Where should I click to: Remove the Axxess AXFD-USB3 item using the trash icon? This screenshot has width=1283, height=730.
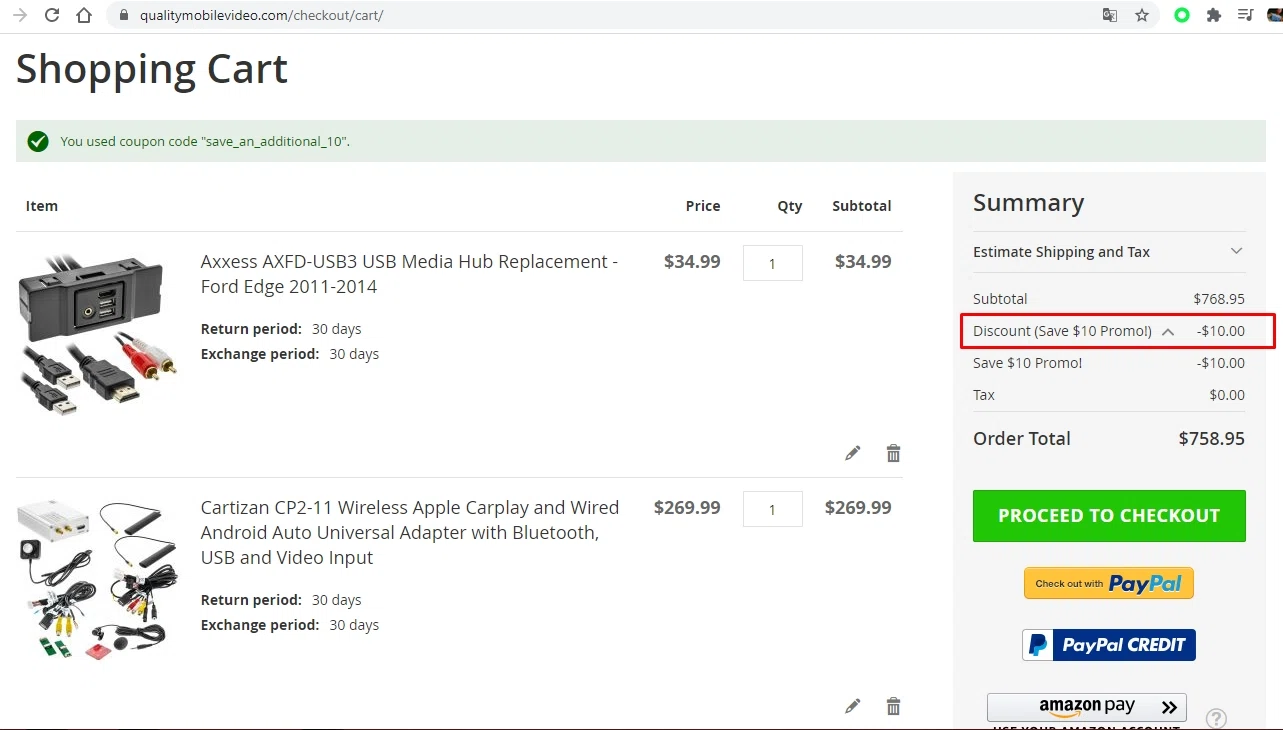tap(894, 453)
